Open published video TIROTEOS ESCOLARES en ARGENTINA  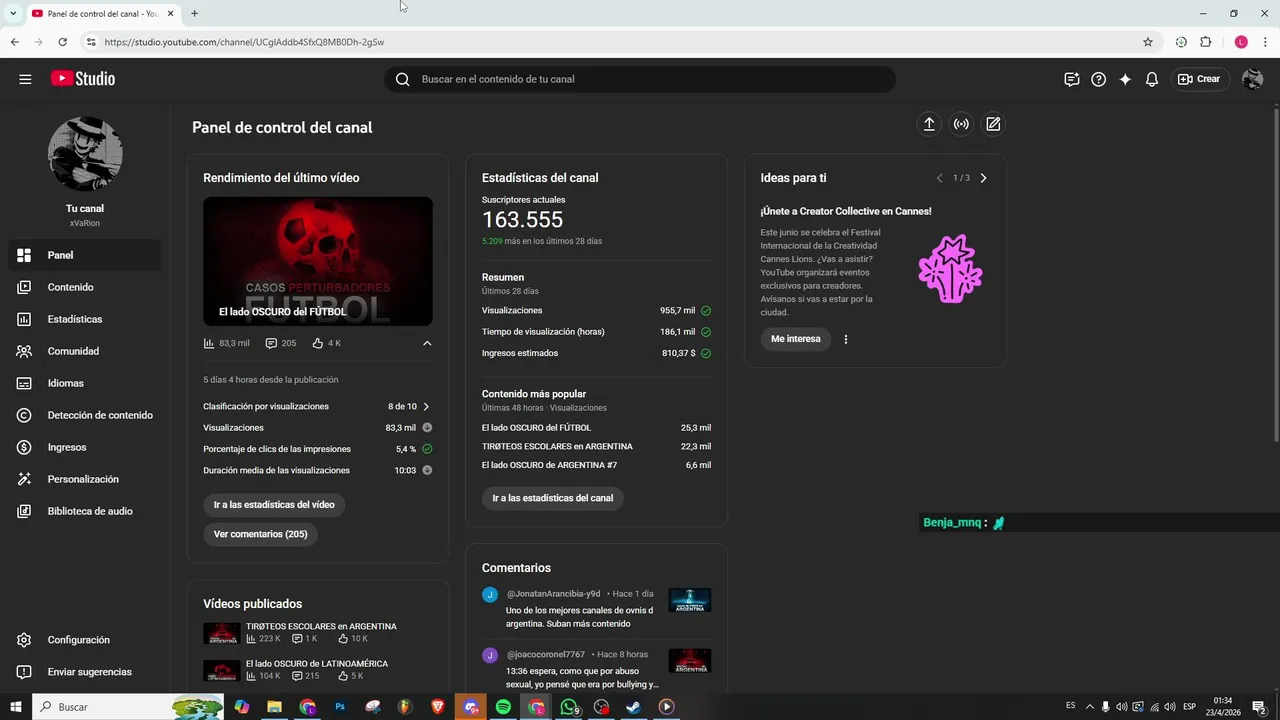321,627
